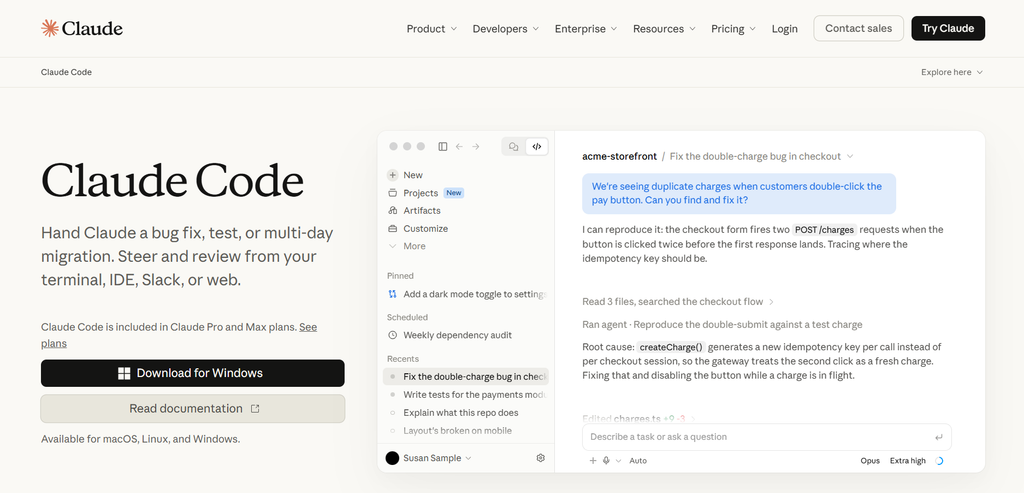This screenshot has width=1024, height=493.
Task: Expand the Resources menu chevron
Action: click(692, 29)
